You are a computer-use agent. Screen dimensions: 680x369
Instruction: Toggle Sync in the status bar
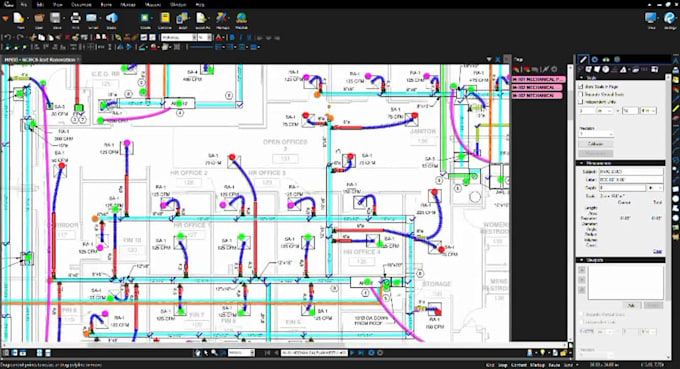click(567, 365)
